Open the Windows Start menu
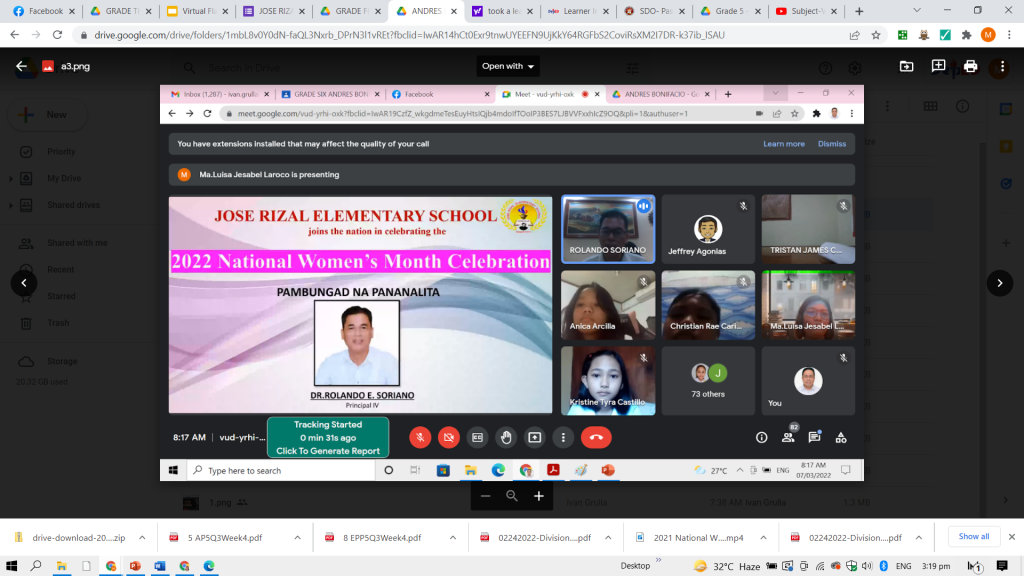 pyautogui.click(x=11, y=566)
